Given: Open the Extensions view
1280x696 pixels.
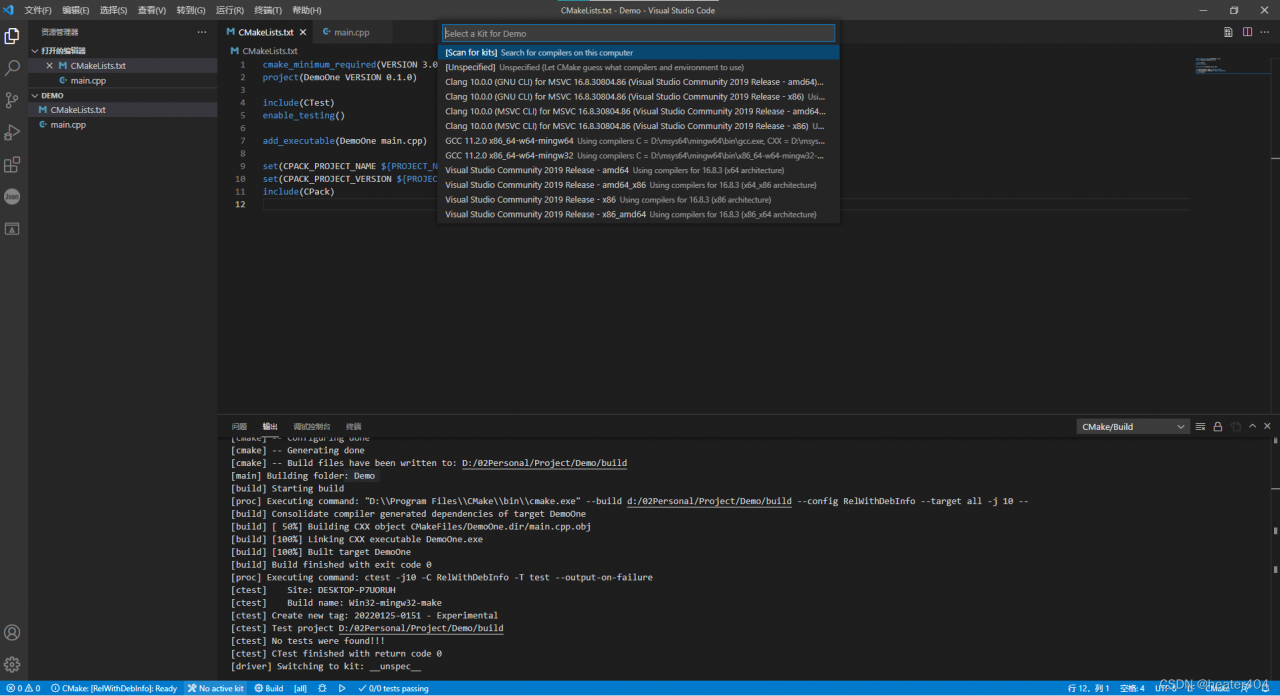Looking at the screenshot, I should (12, 165).
